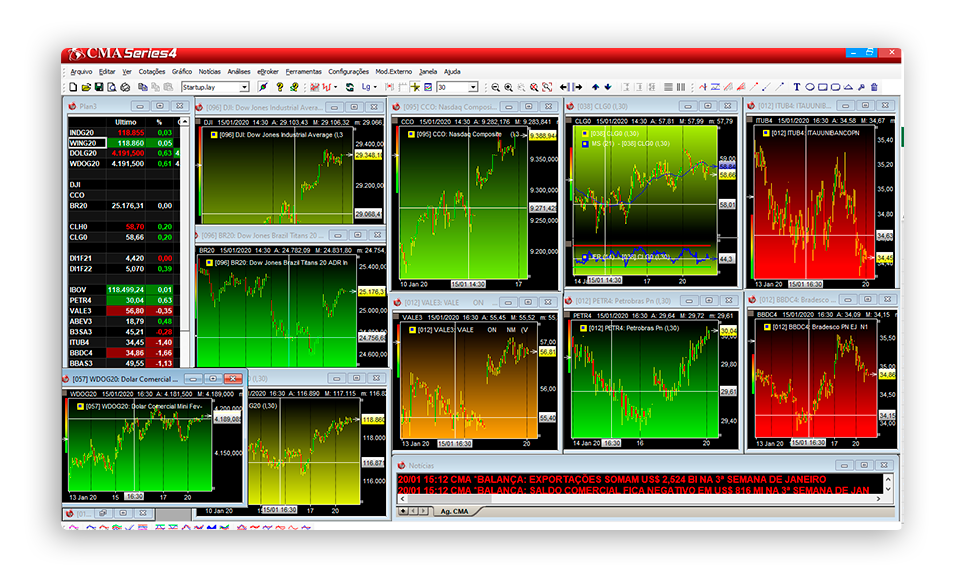Click the horizontal tile windows icon
This screenshot has height=578, width=964.
[x=668, y=87]
